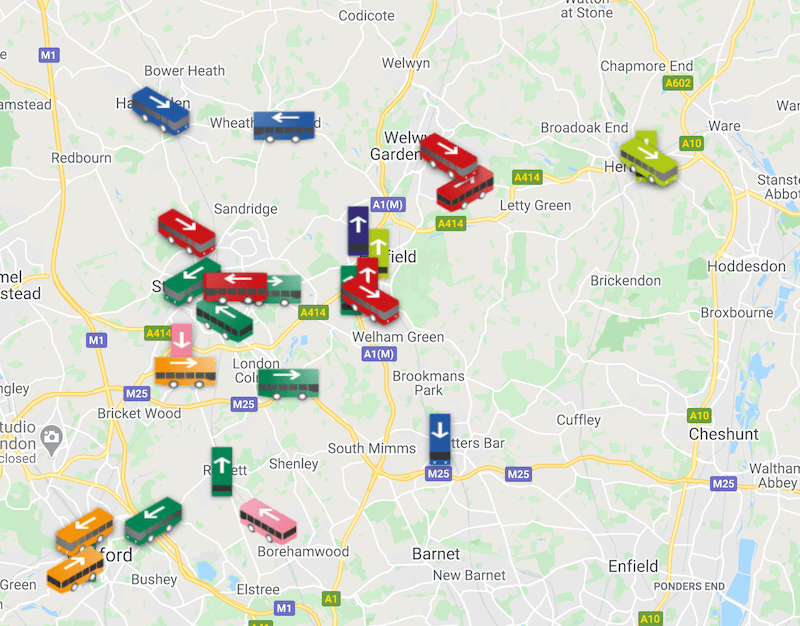Select the blue bus heading left at Wheathampstead

pos(284,126)
